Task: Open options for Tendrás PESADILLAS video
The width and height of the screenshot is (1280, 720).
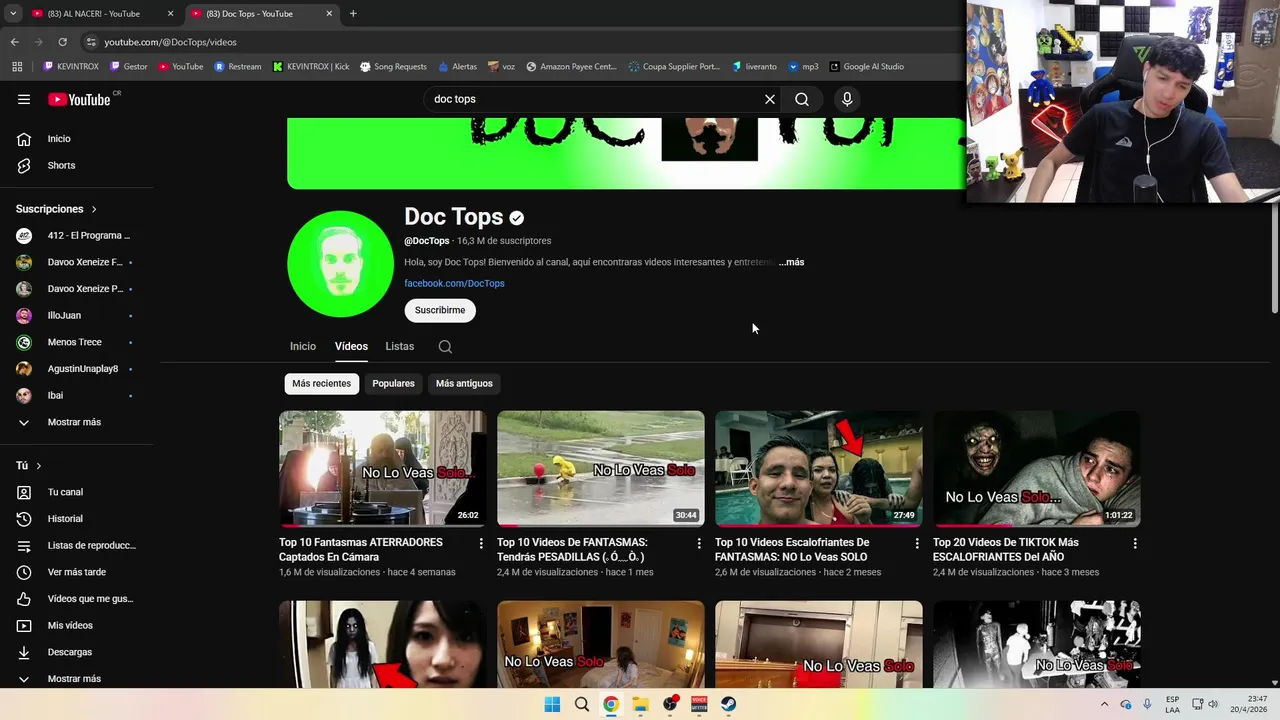Action: coord(699,543)
